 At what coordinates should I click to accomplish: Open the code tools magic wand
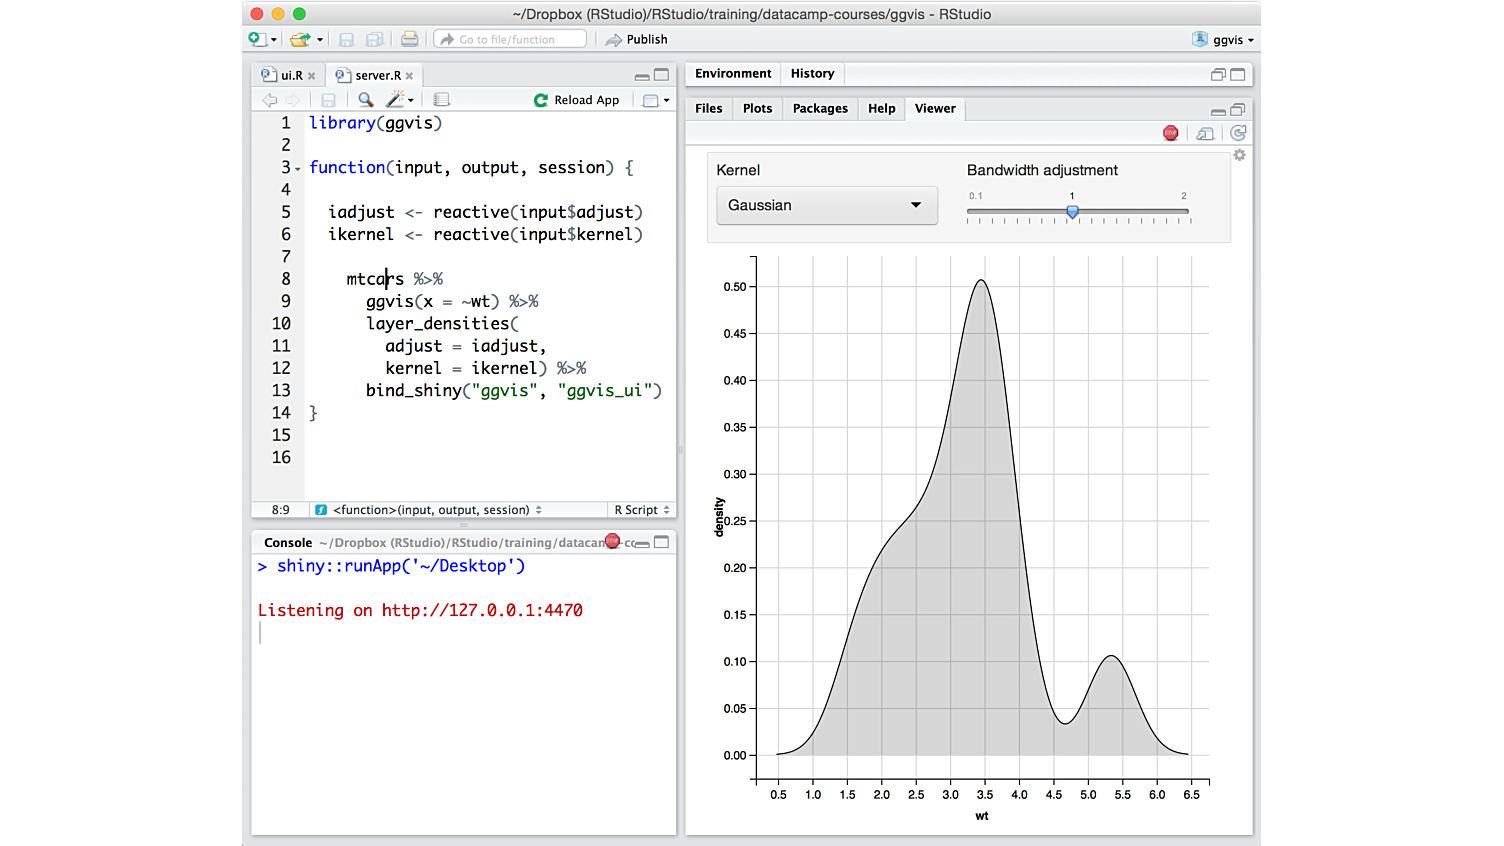point(396,100)
